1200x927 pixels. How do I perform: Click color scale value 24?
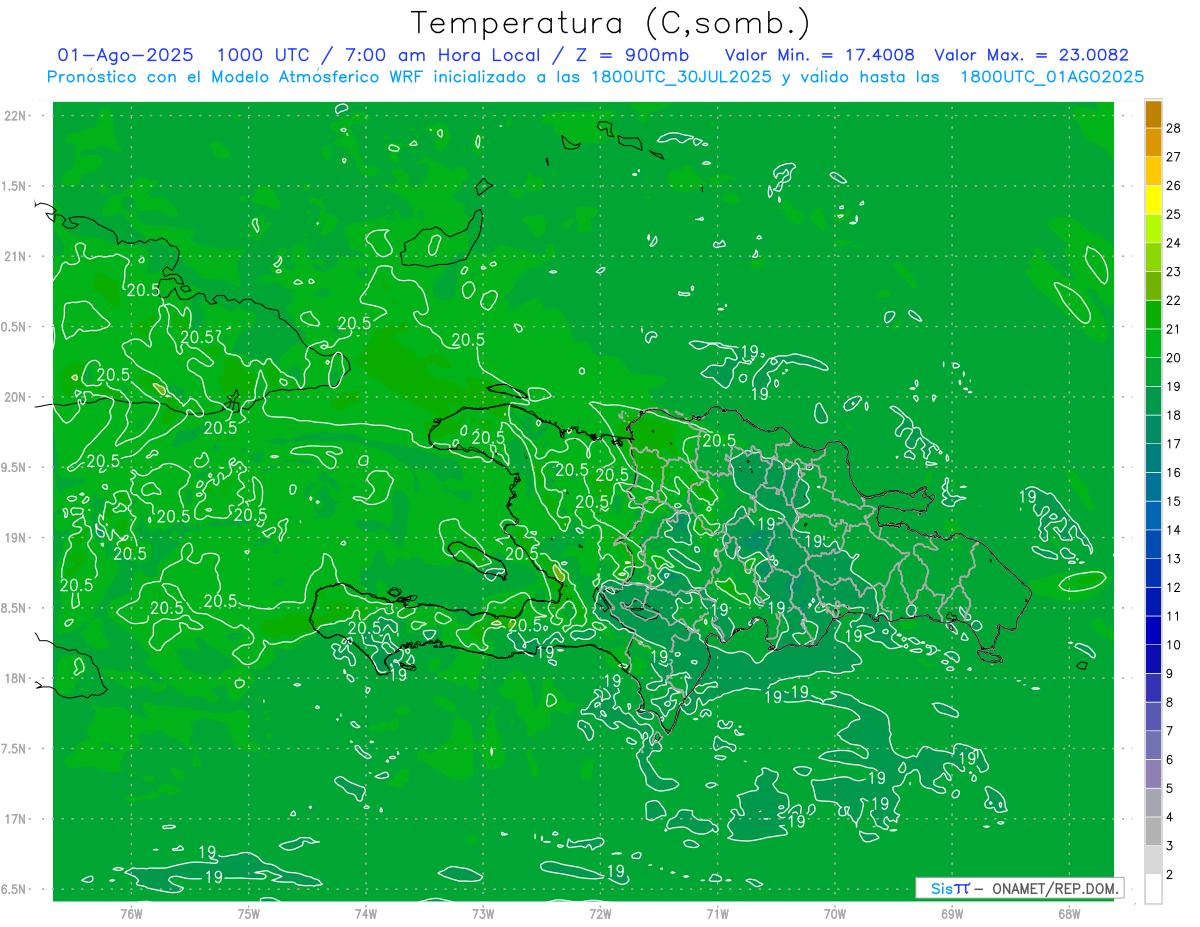coord(1174,243)
